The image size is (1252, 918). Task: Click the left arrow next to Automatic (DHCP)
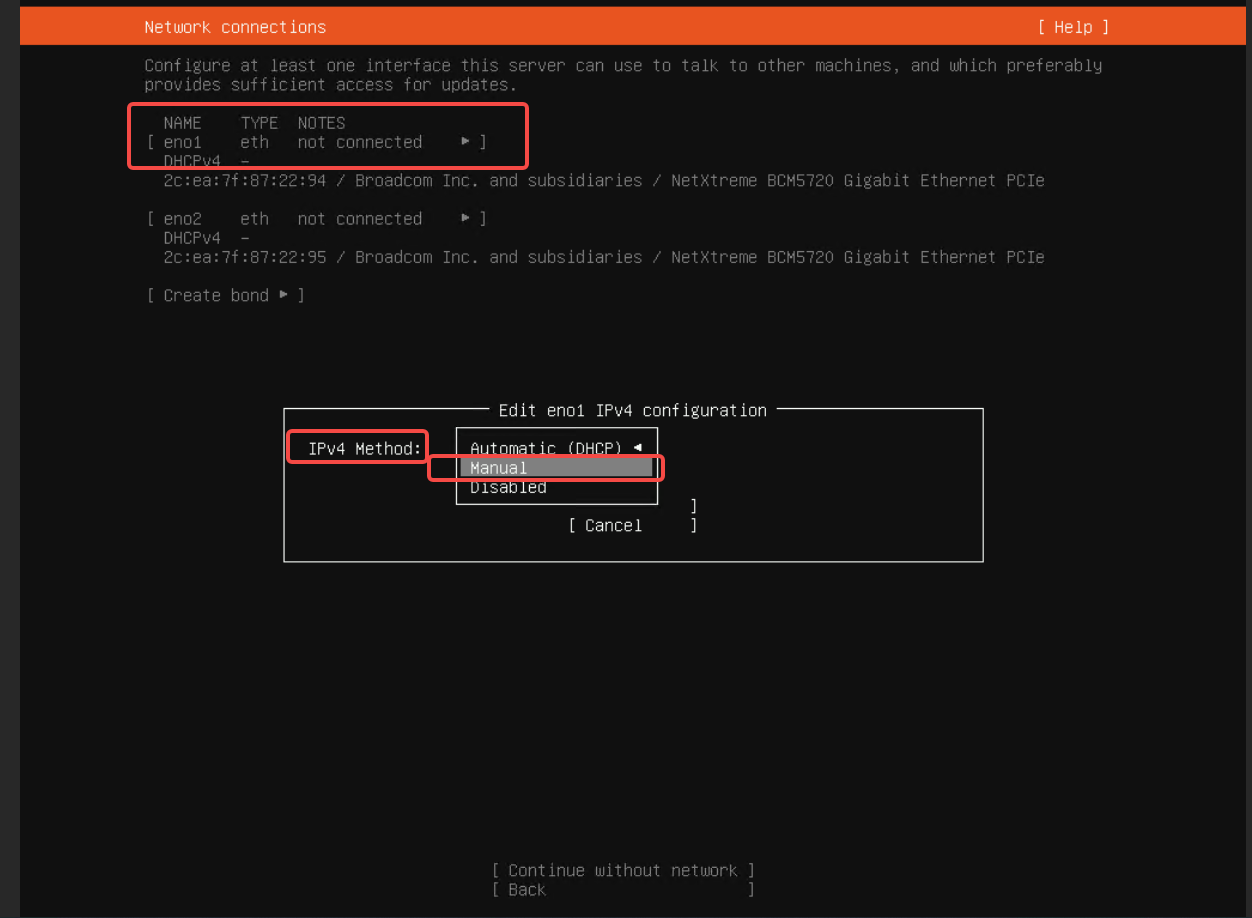click(x=638, y=448)
